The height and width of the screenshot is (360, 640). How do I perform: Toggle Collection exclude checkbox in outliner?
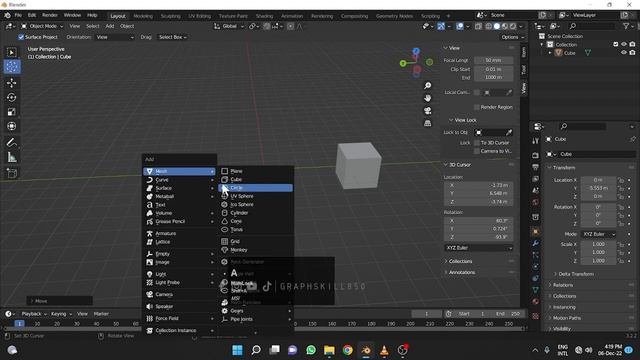[616, 44]
